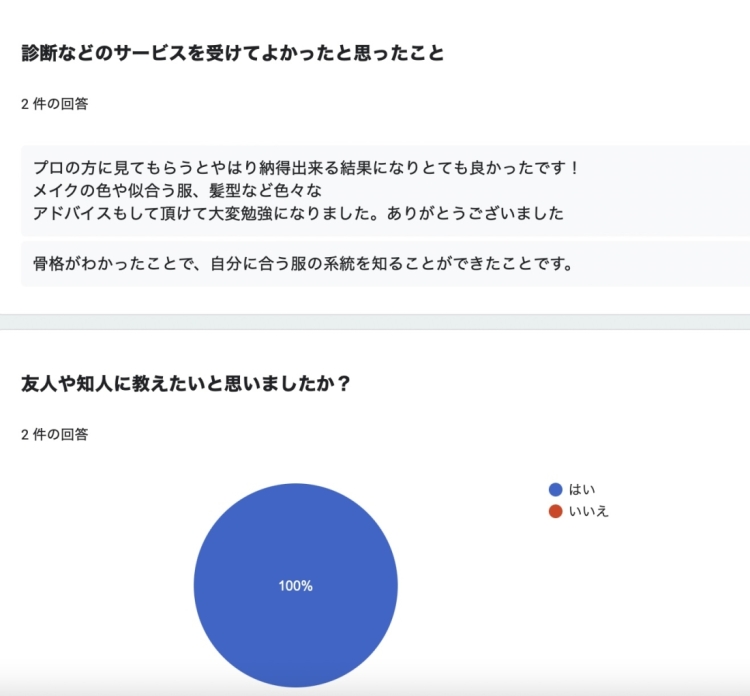
Task: Click the heading 診断などのサービスを受けてよかったと思ったこと
Action: click(x=233, y=53)
